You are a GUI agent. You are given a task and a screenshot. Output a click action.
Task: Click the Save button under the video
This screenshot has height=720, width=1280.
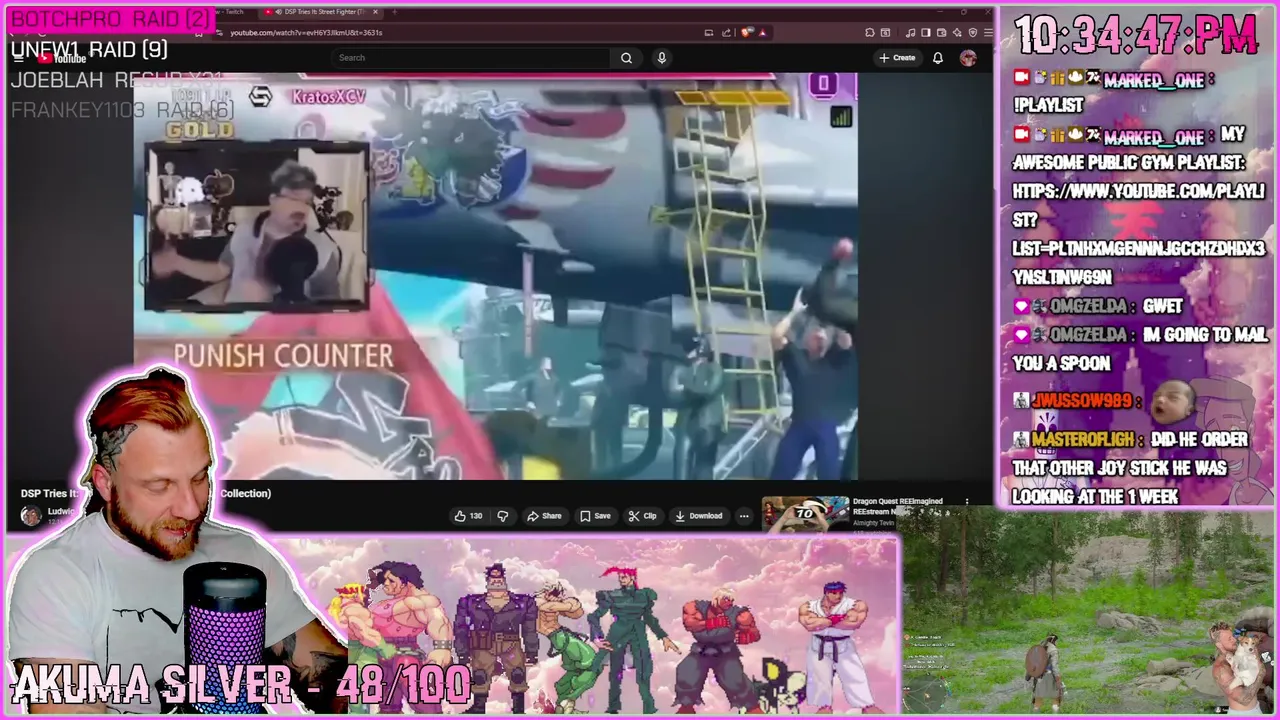point(595,516)
